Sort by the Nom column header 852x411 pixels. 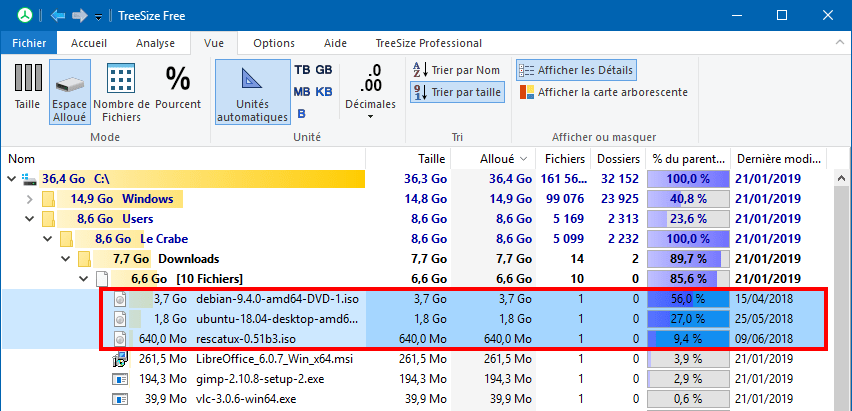(183, 159)
